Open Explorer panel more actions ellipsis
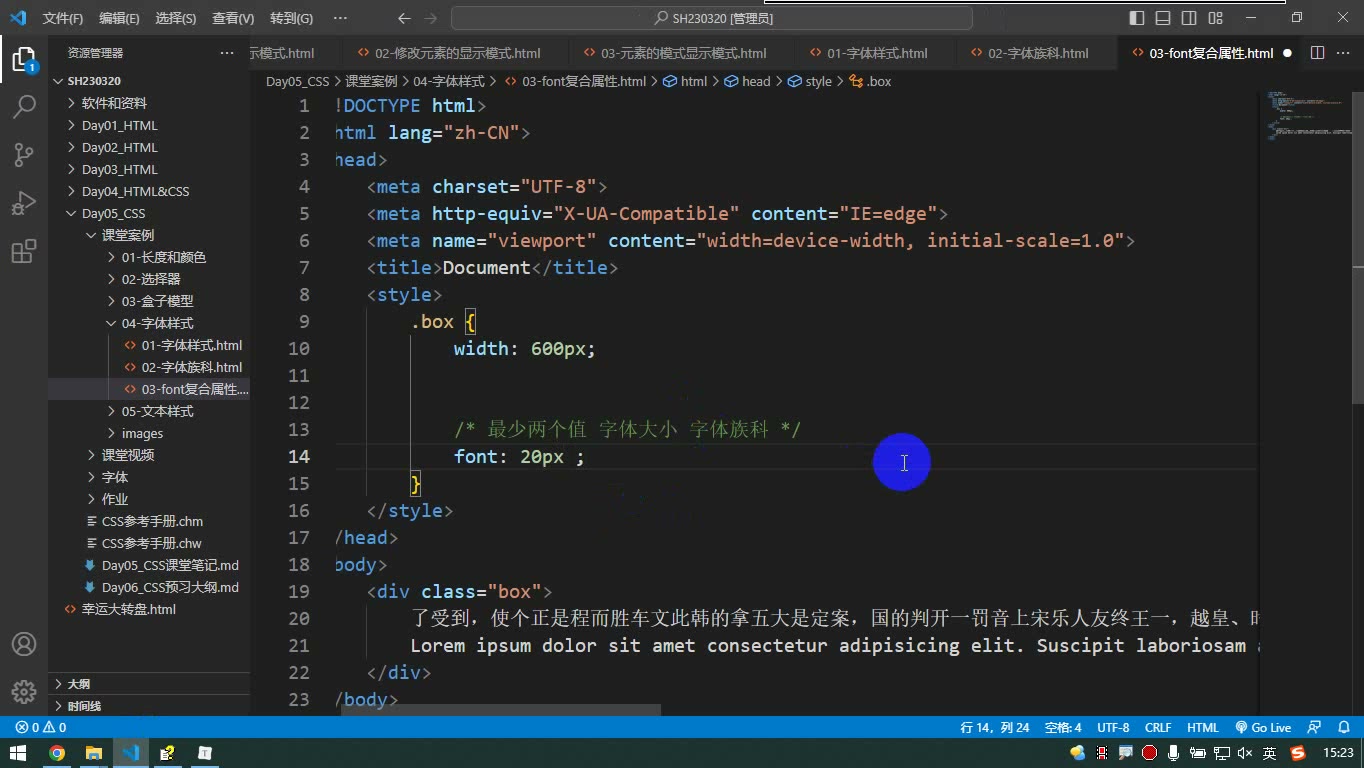Image resolution: width=1364 pixels, height=768 pixels. click(x=227, y=53)
